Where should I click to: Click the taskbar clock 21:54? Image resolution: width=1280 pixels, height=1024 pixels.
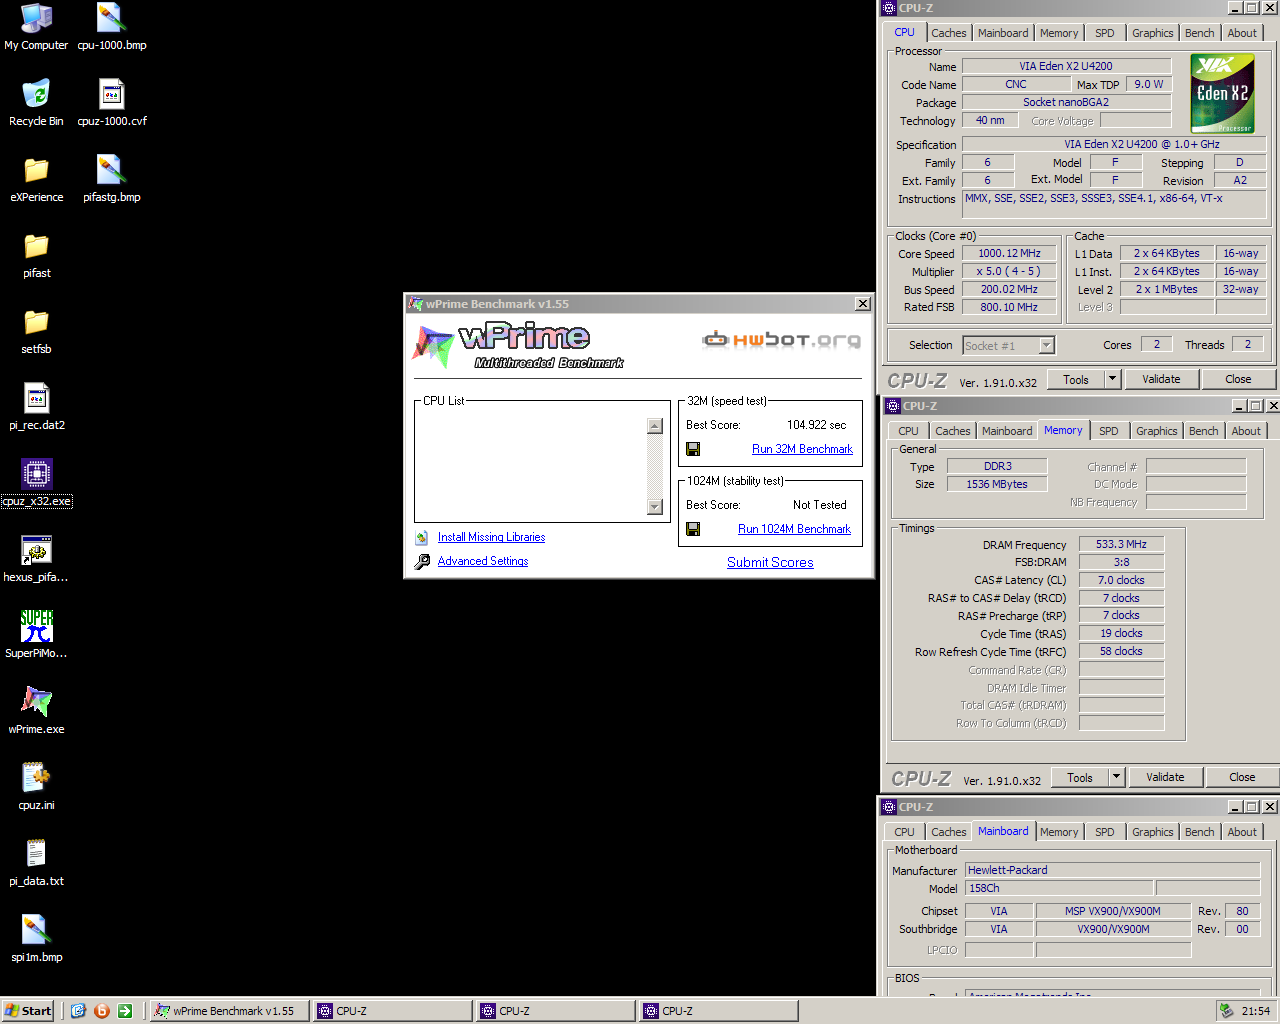1256,1011
